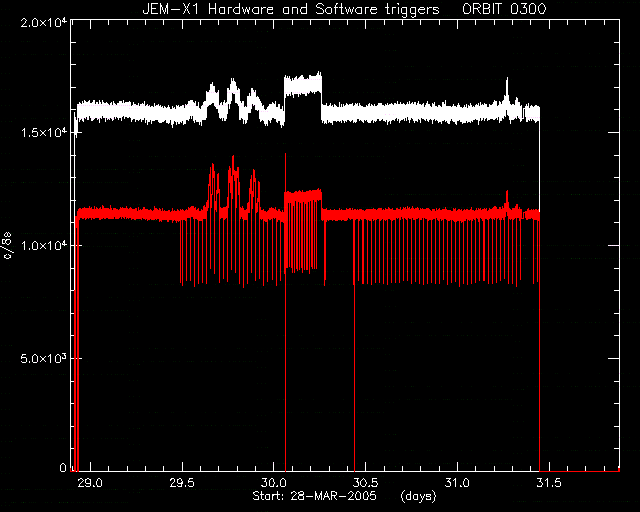The width and height of the screenshot is (640, 512).
Task: Click the white curve's sharp spike after 31.0
Action: click(x=507, y=92)
